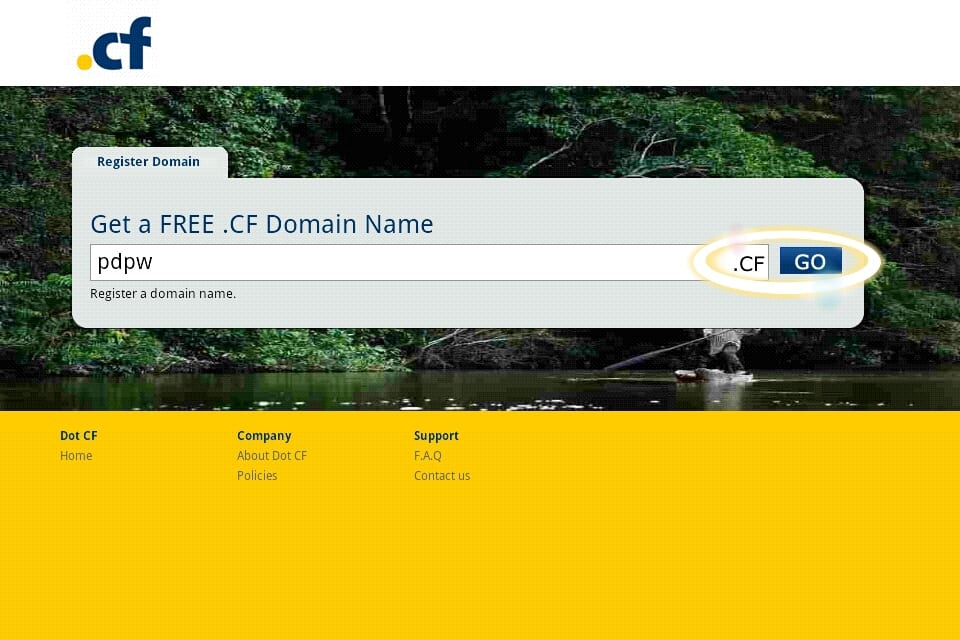Open the About Dot CF link
The width and height of the screenshot is (960, 640).
click(272, 456)
